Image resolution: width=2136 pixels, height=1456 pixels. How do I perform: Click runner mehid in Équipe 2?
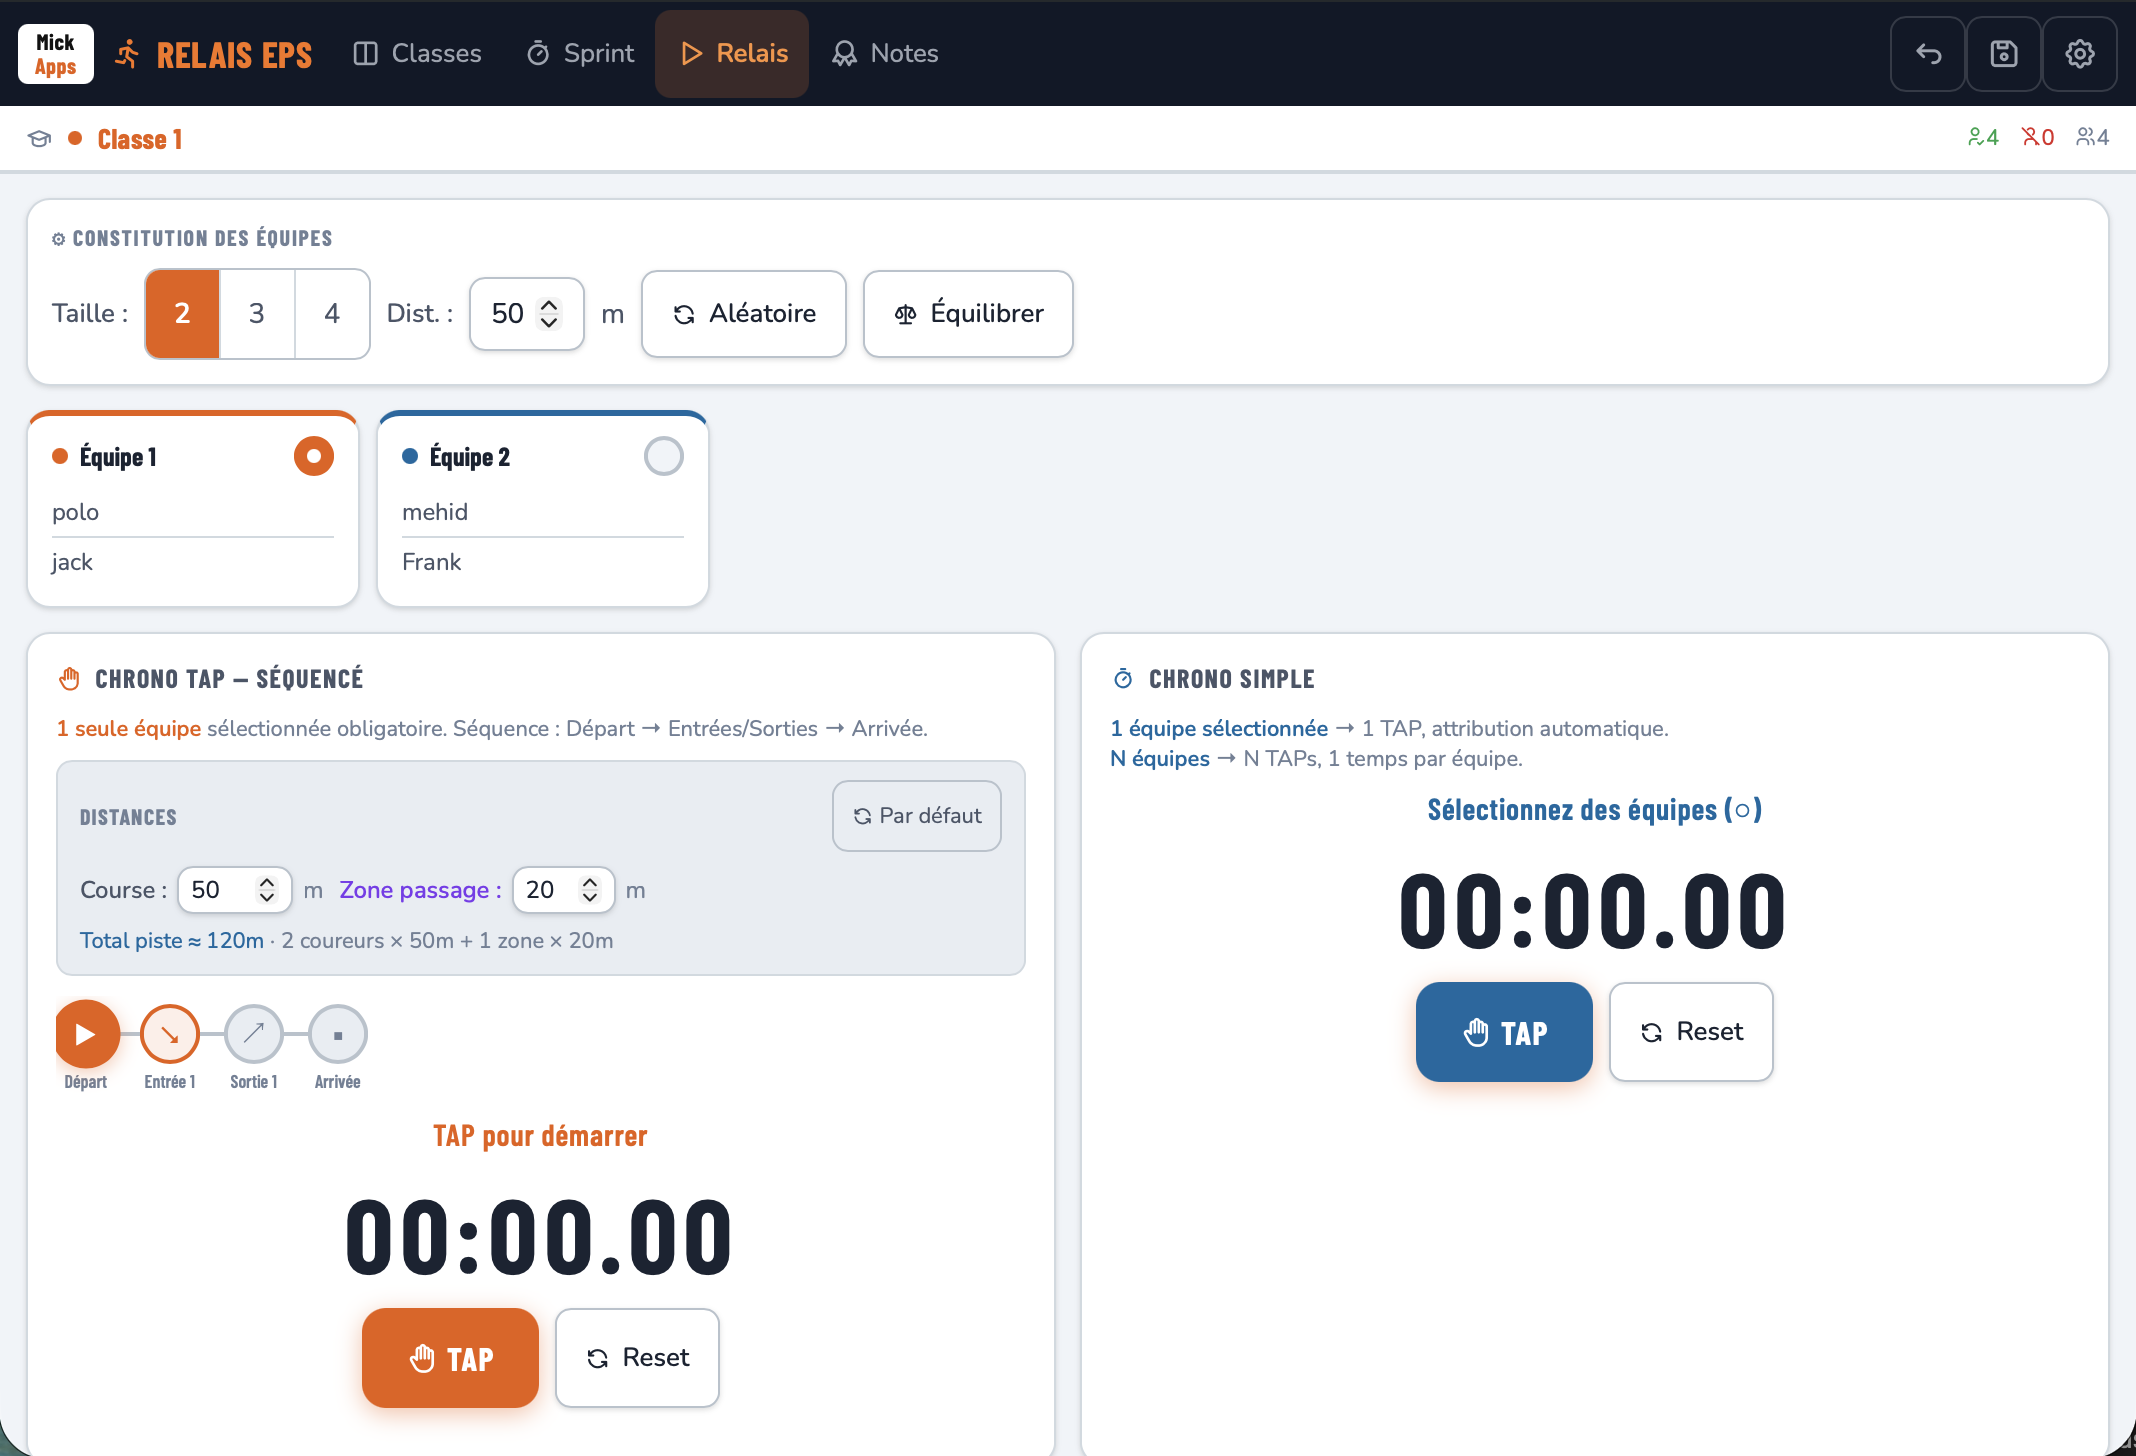click(543, 512)
